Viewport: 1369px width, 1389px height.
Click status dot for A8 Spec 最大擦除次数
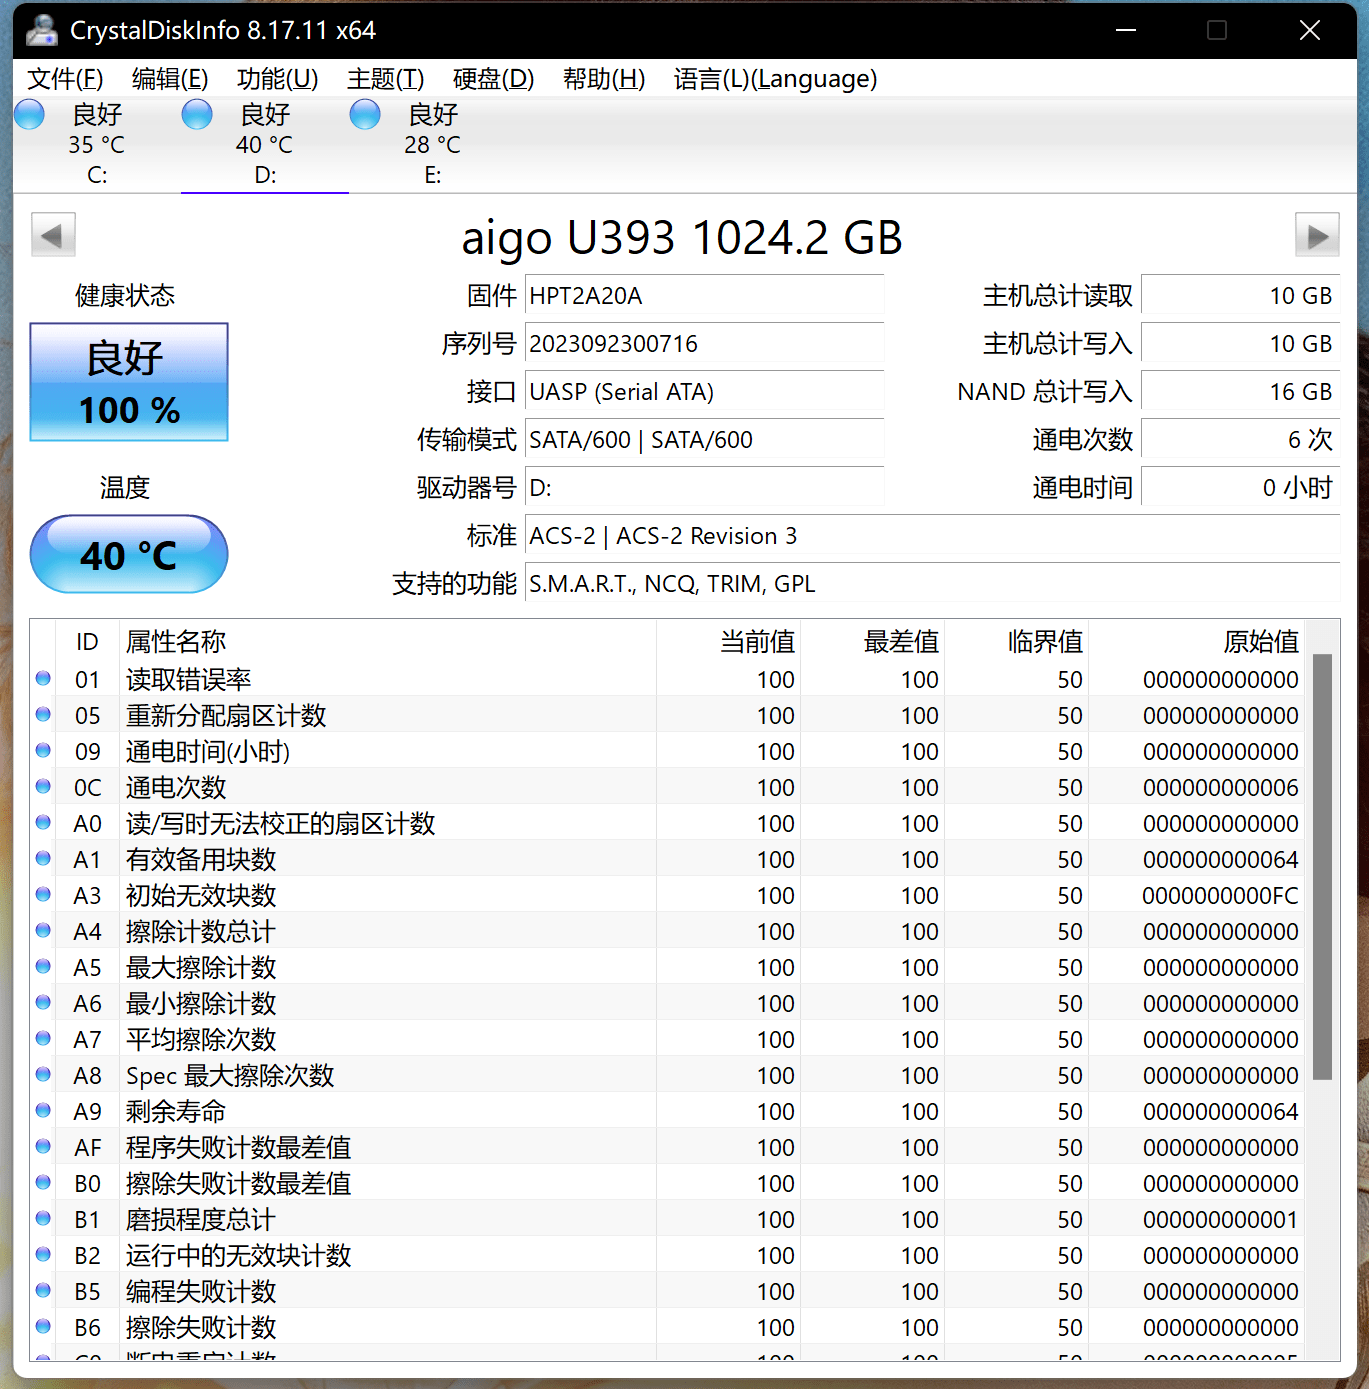(43, 1074)
